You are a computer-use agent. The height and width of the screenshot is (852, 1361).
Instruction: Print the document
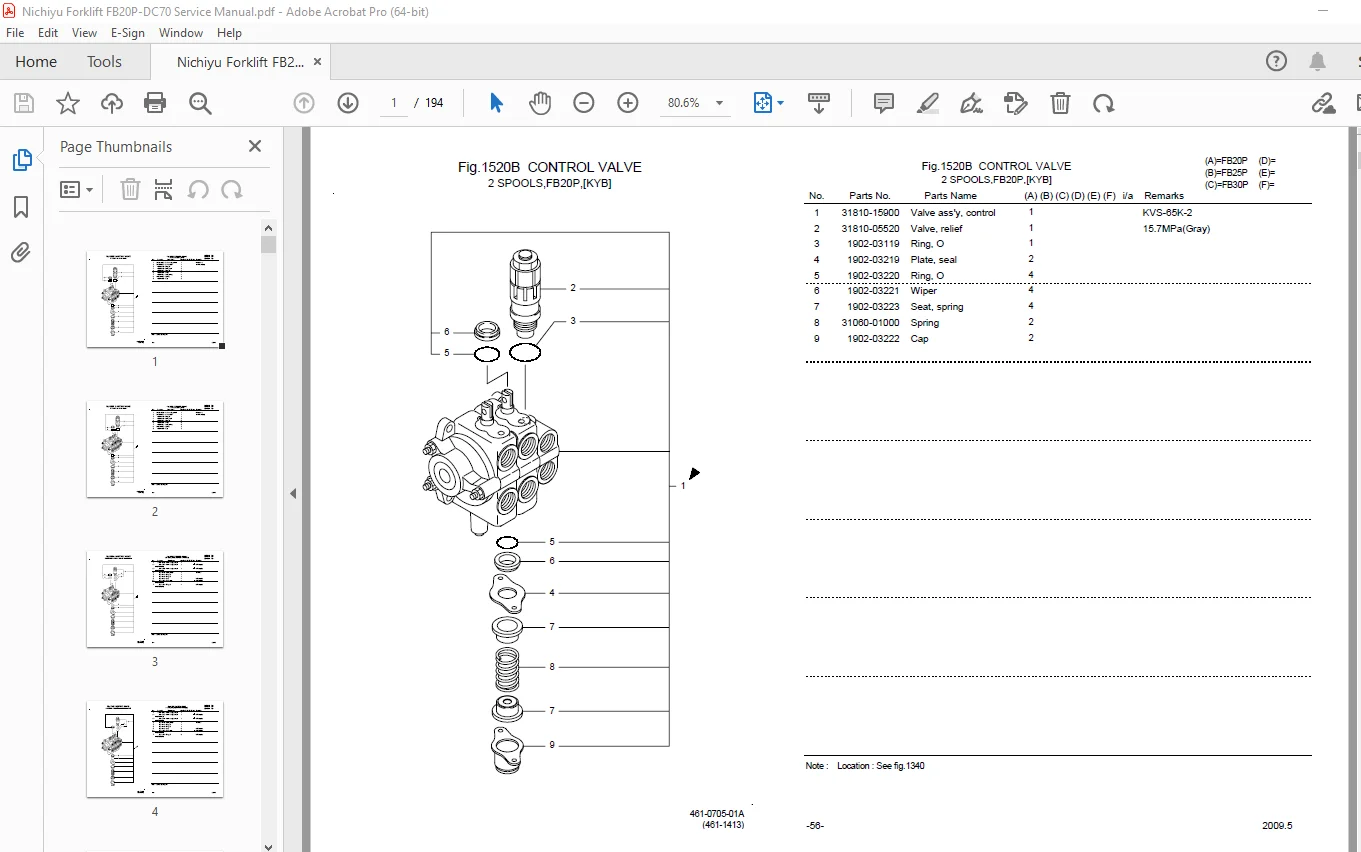[155, 103]
